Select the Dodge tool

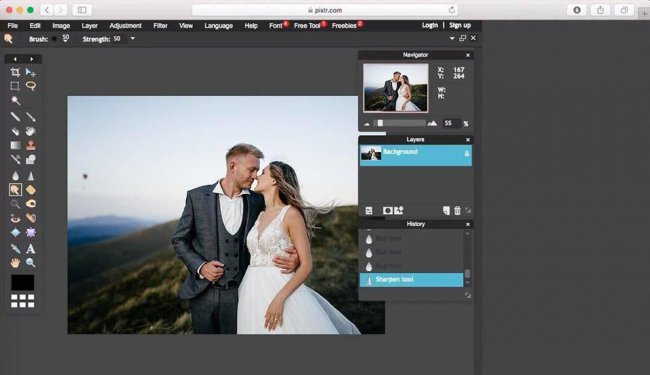[x=15, y=203]
